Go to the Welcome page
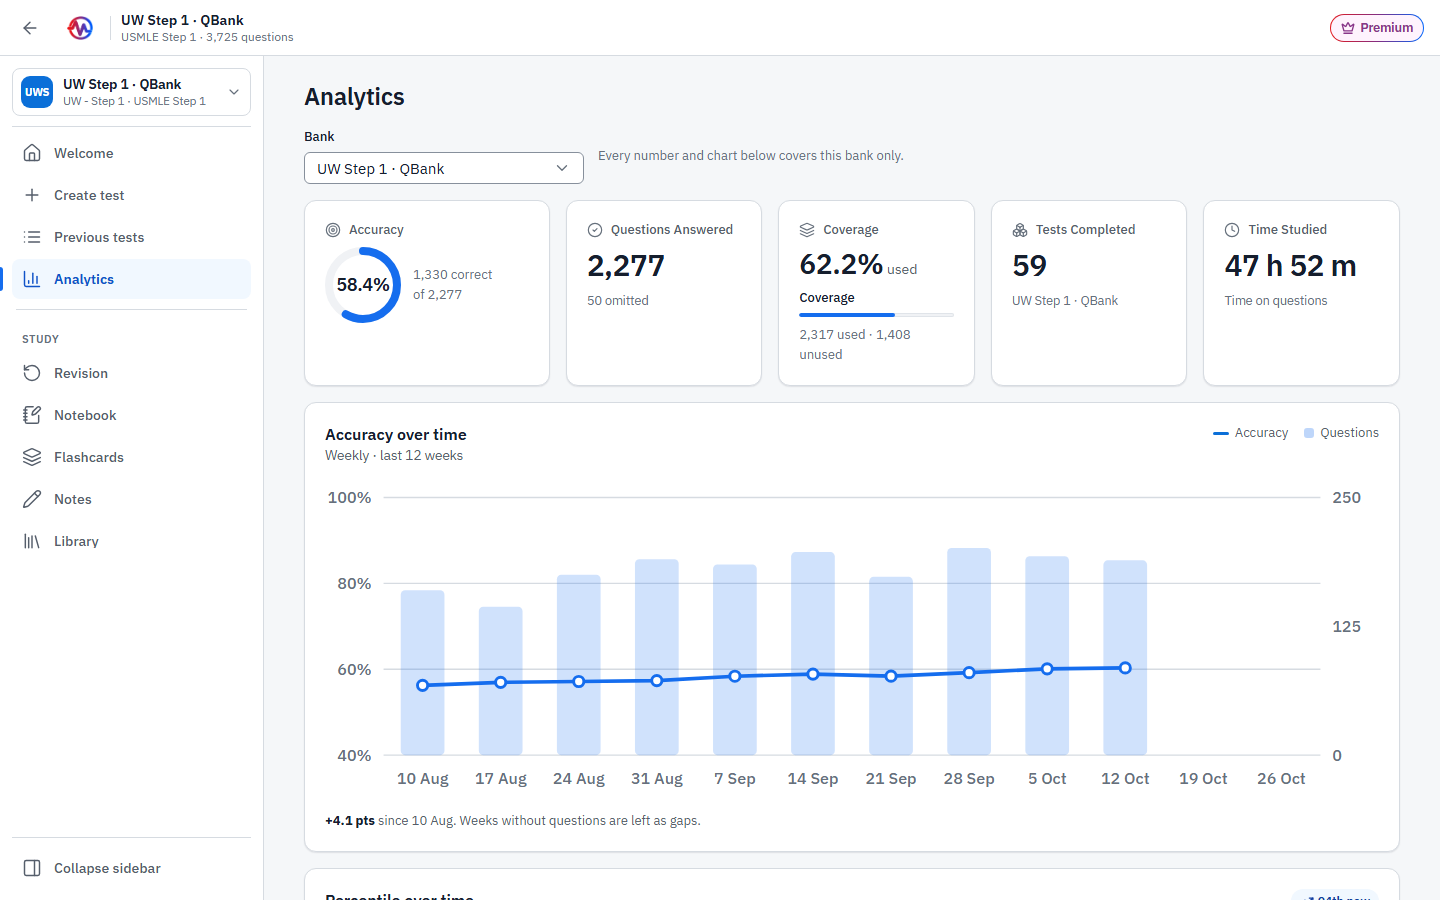The height and width of the screenshot is (900, 1440). coord(131,153)
